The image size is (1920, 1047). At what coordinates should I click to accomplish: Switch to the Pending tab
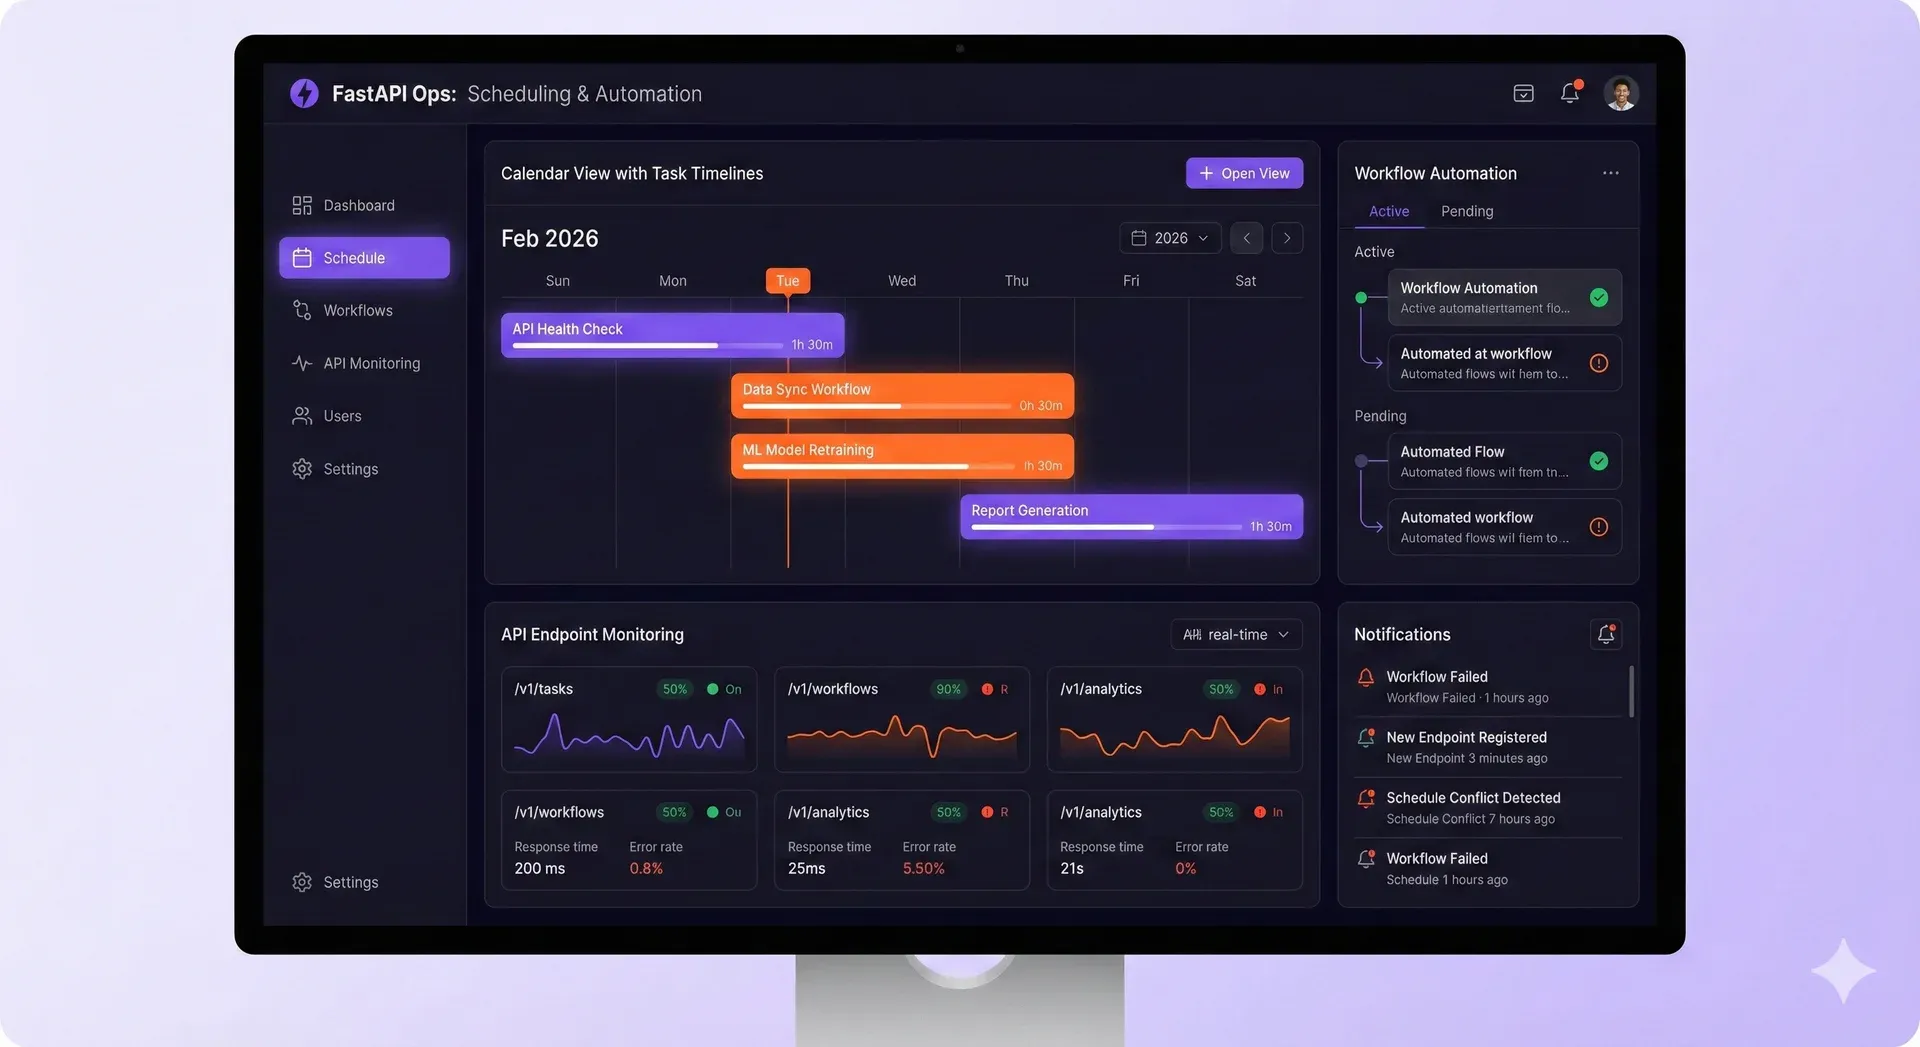[x=1466, y=211]
